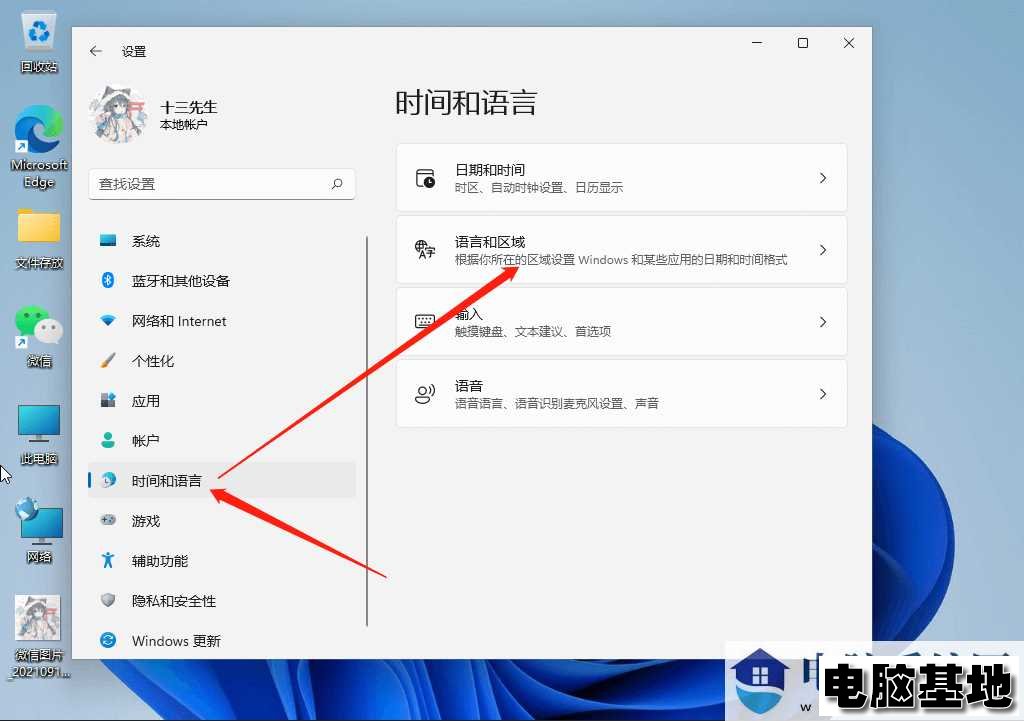Select the Microsoft Edge desktop shortcut

pos(39,147)
